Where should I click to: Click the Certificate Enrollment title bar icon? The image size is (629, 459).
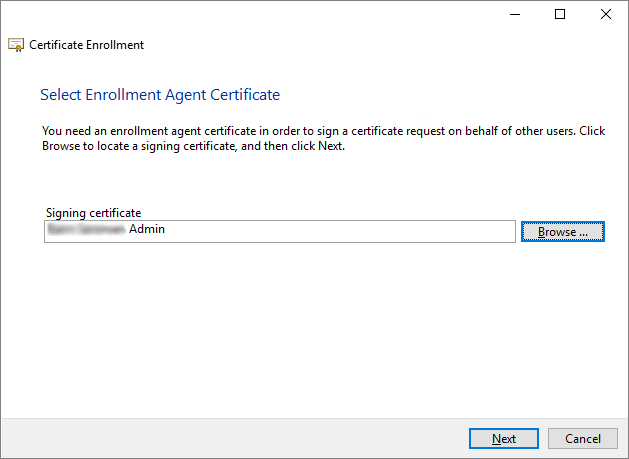point(16,45)
